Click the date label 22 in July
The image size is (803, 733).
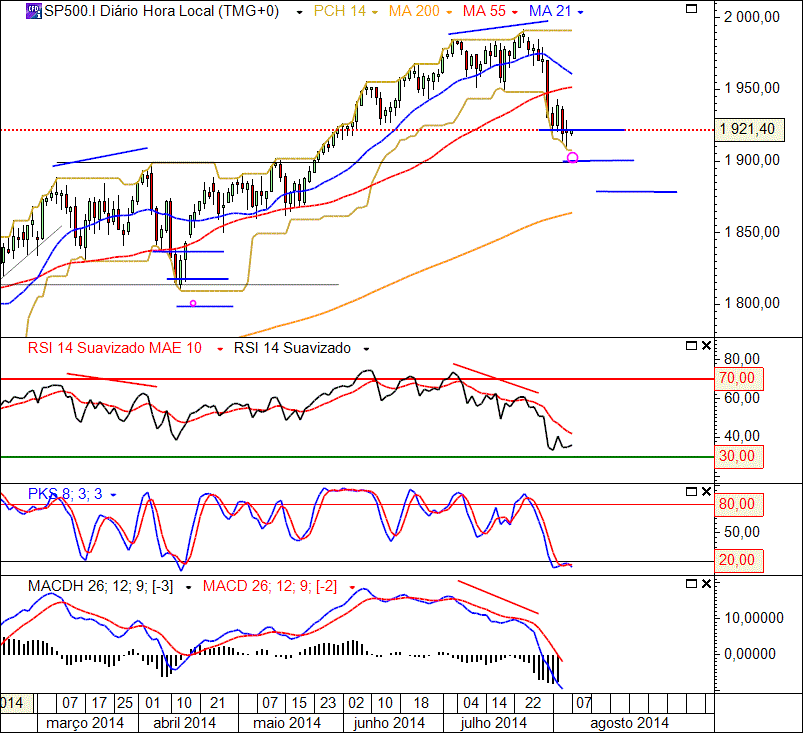pyautogui.click(x=533, y=703)
